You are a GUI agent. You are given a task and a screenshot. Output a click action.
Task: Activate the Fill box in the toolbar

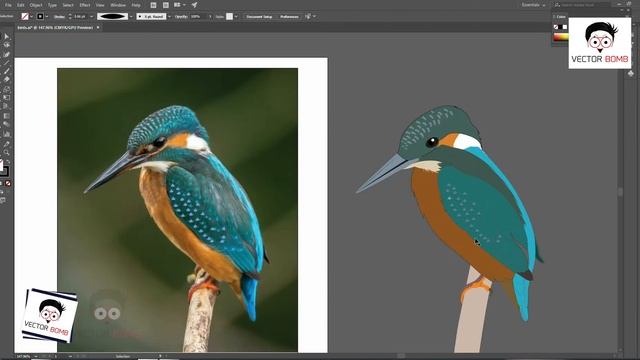(1, 166)
